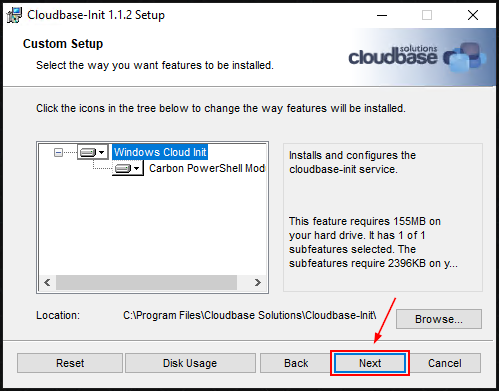Collapse the Windows Cloud Init tree node
Viewport: 499px width, 391px height.
pos(58,153)
